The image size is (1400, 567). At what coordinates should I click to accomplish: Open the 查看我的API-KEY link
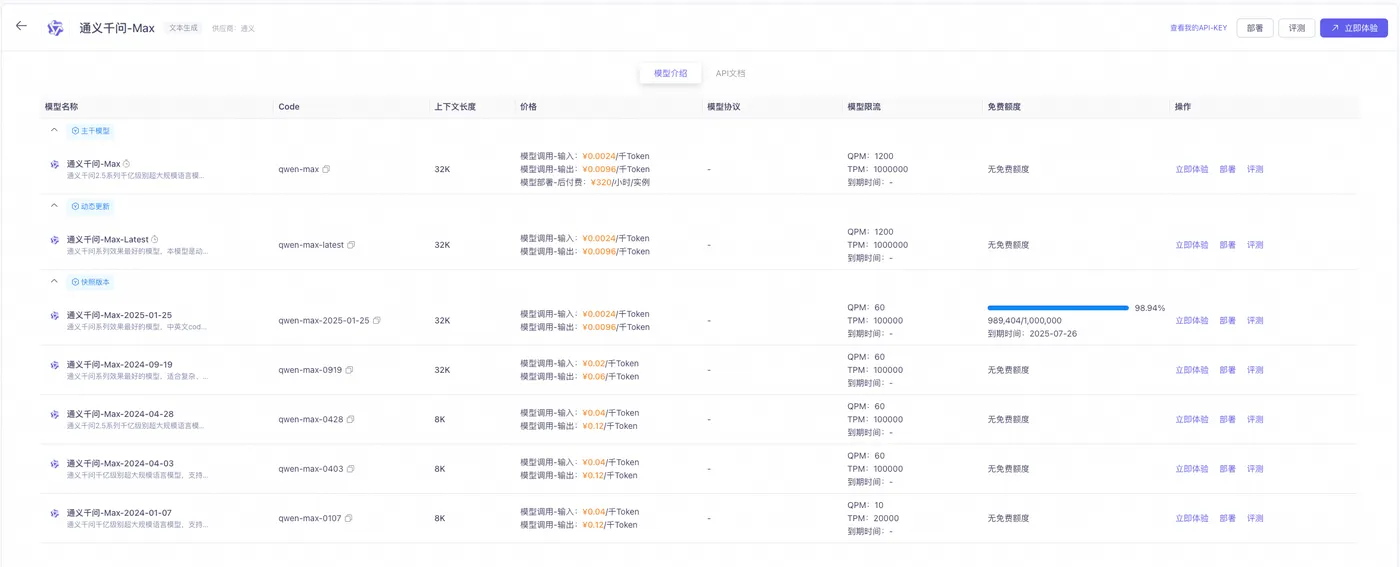pyautogui.click(x=1198, y=28)
